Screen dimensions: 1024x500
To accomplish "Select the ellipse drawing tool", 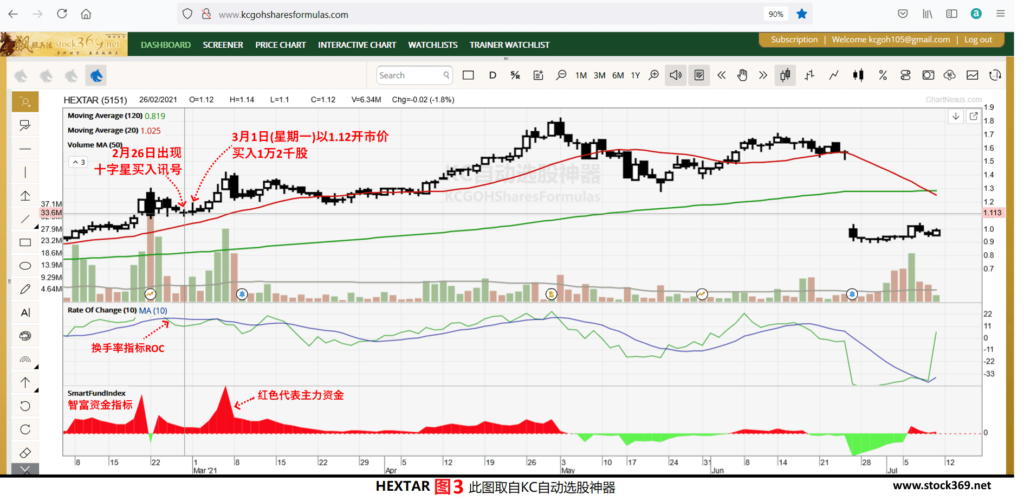I will point(25,266).
